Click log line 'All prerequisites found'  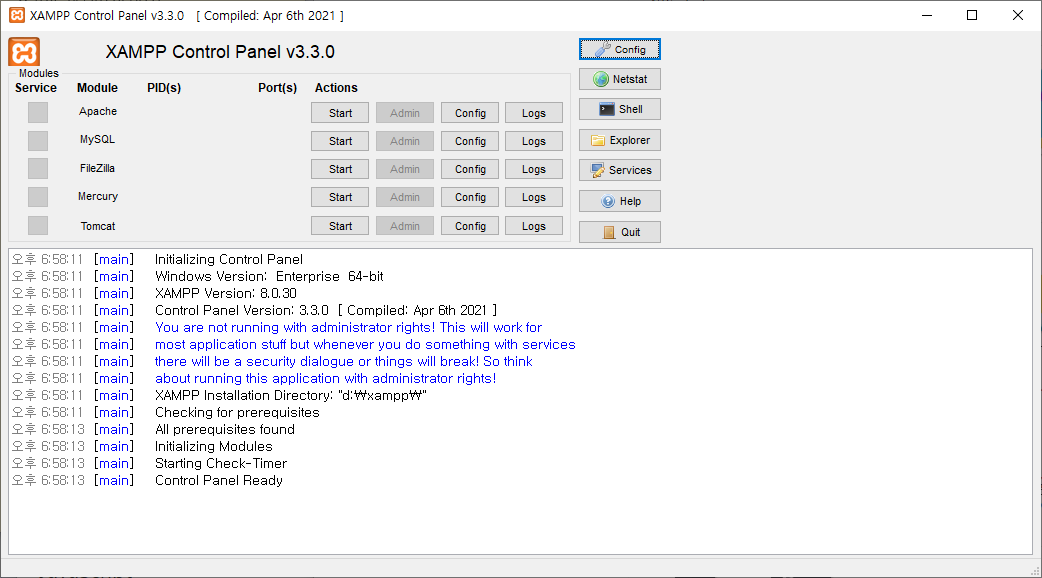(x=225, y=429)
